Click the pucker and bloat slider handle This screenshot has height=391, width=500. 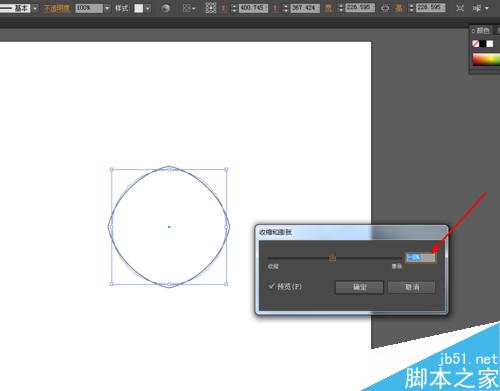coord(332,258)
